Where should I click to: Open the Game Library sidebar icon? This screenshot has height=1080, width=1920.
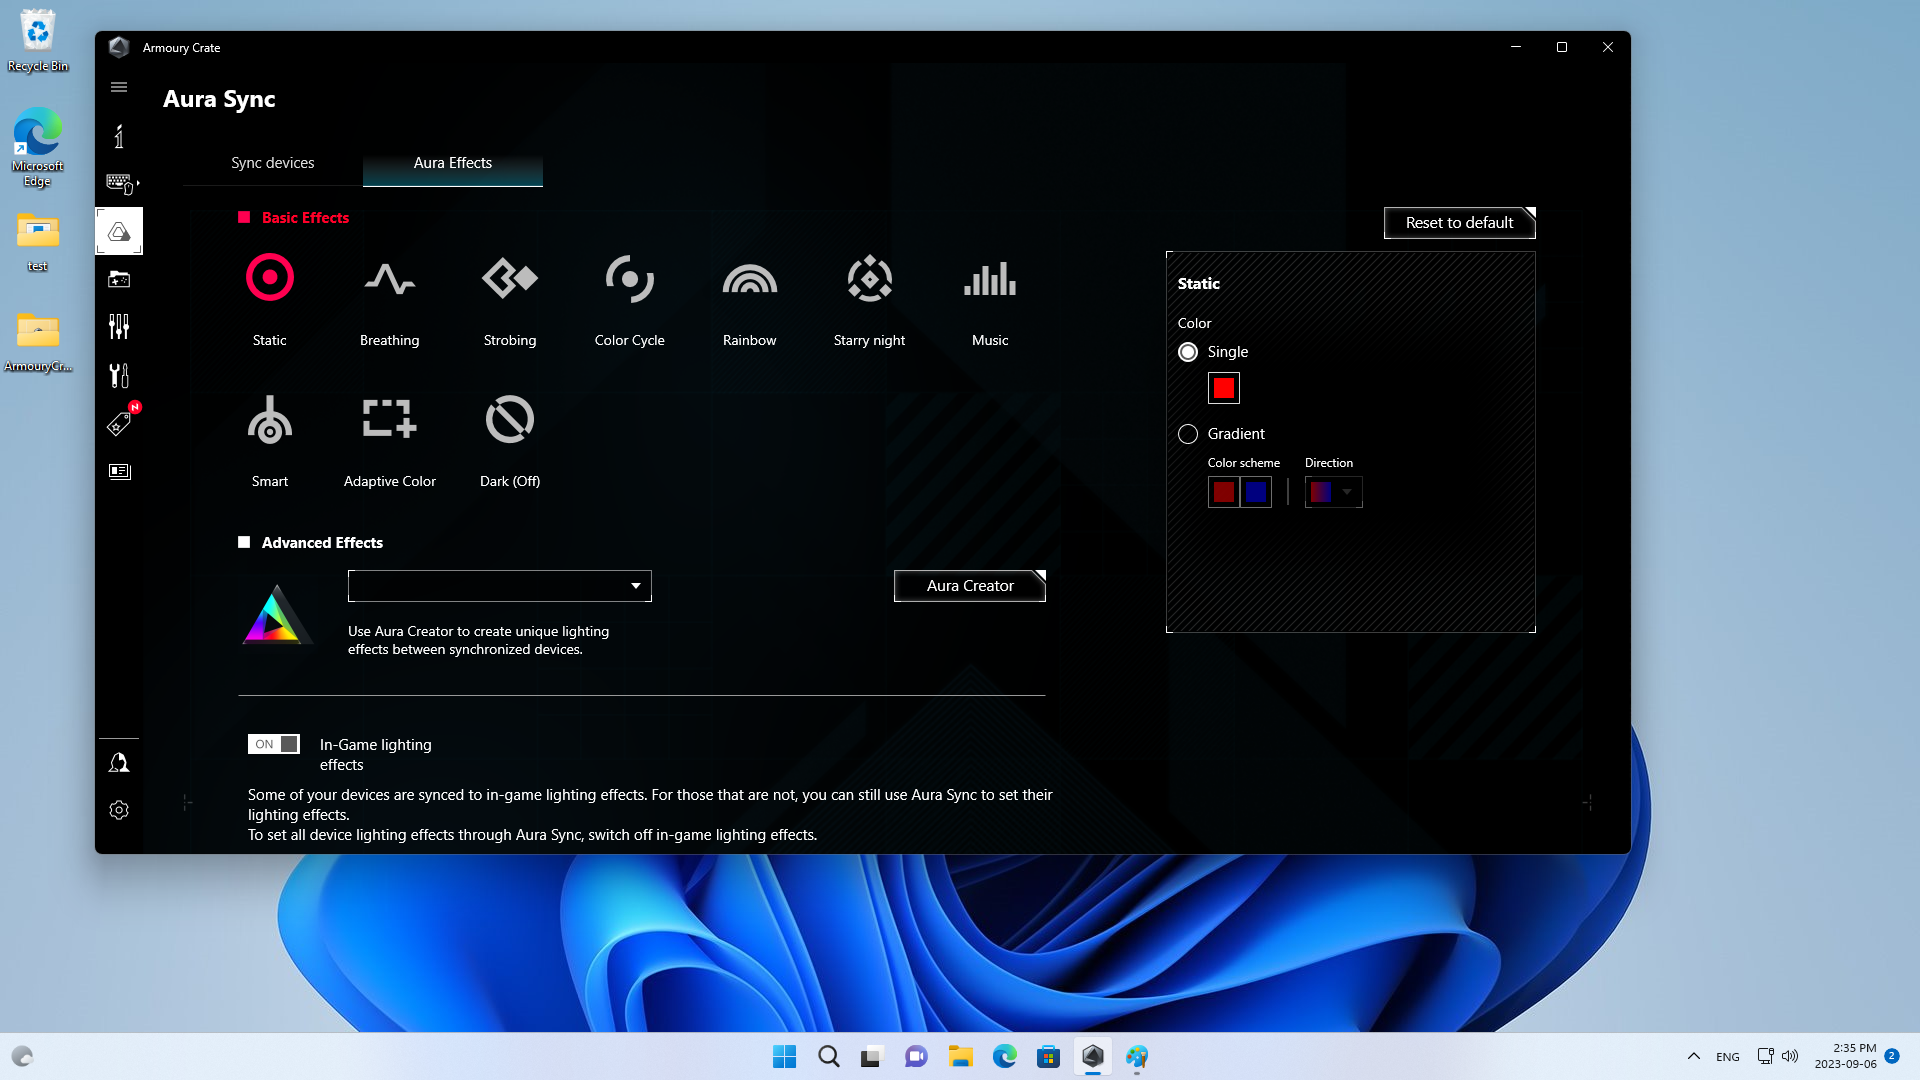click(119, 279)
